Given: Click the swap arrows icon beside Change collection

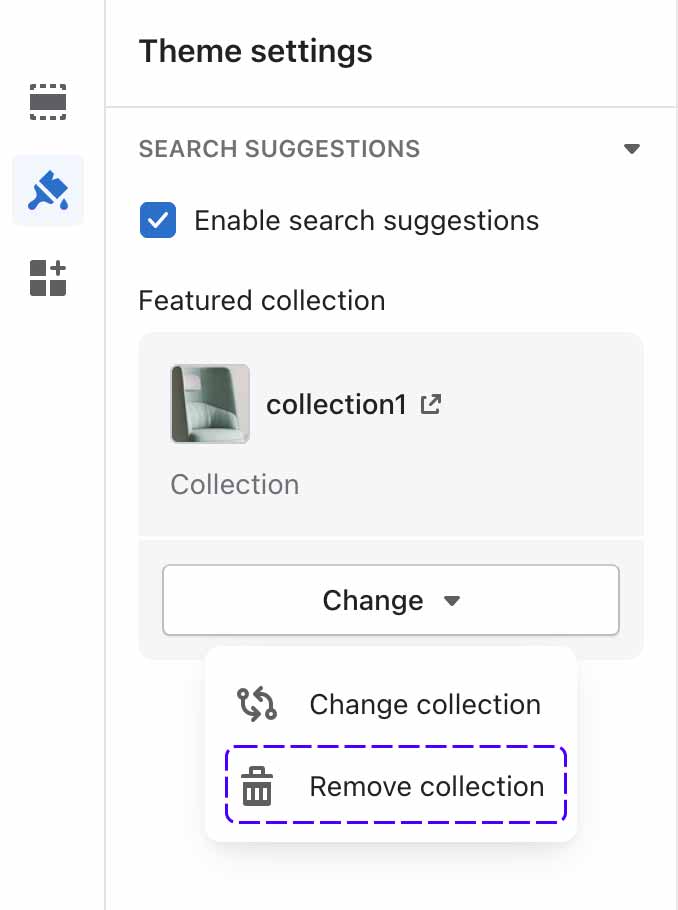Looking at the screenshot, I should (257, 704).
